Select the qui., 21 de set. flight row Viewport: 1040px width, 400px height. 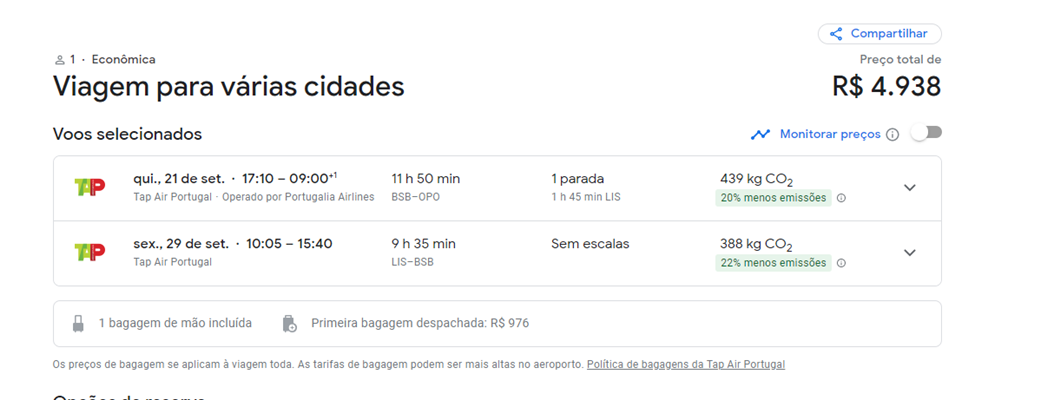point(497,188)
